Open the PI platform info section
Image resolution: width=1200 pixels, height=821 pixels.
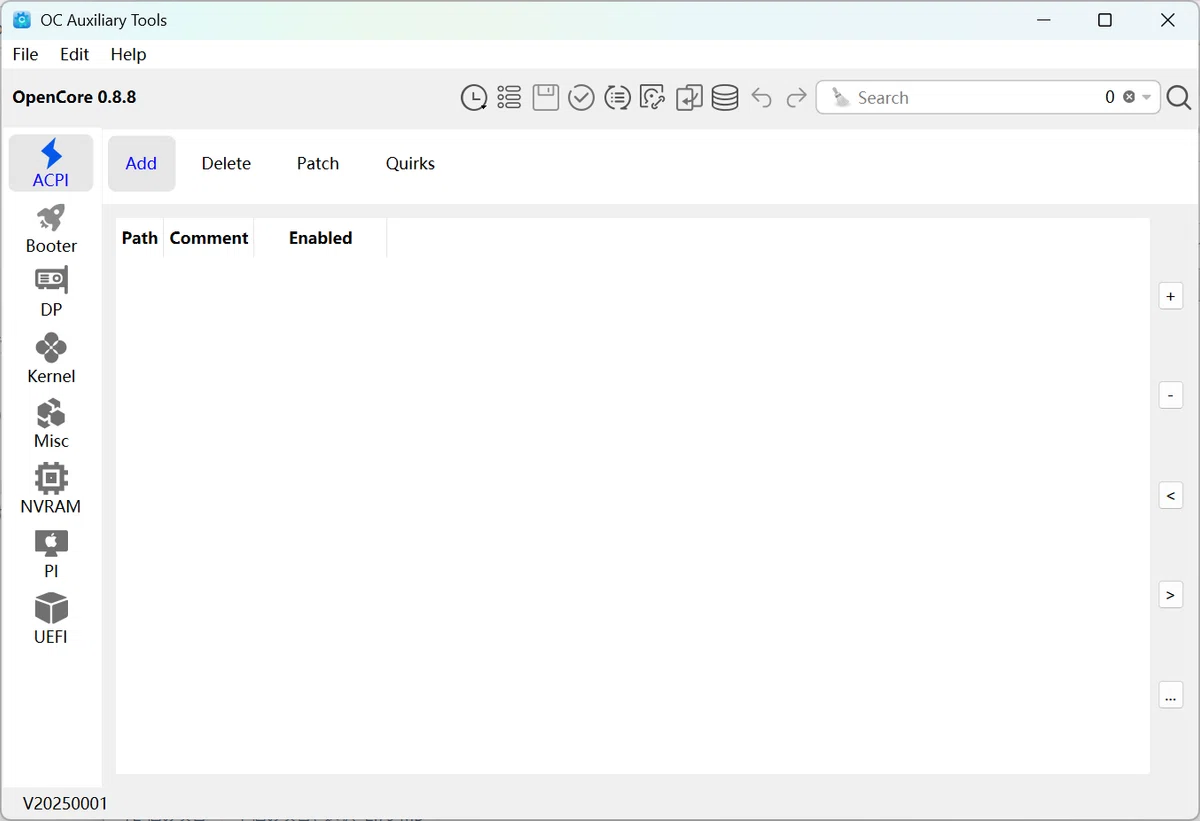click(51, 554)
